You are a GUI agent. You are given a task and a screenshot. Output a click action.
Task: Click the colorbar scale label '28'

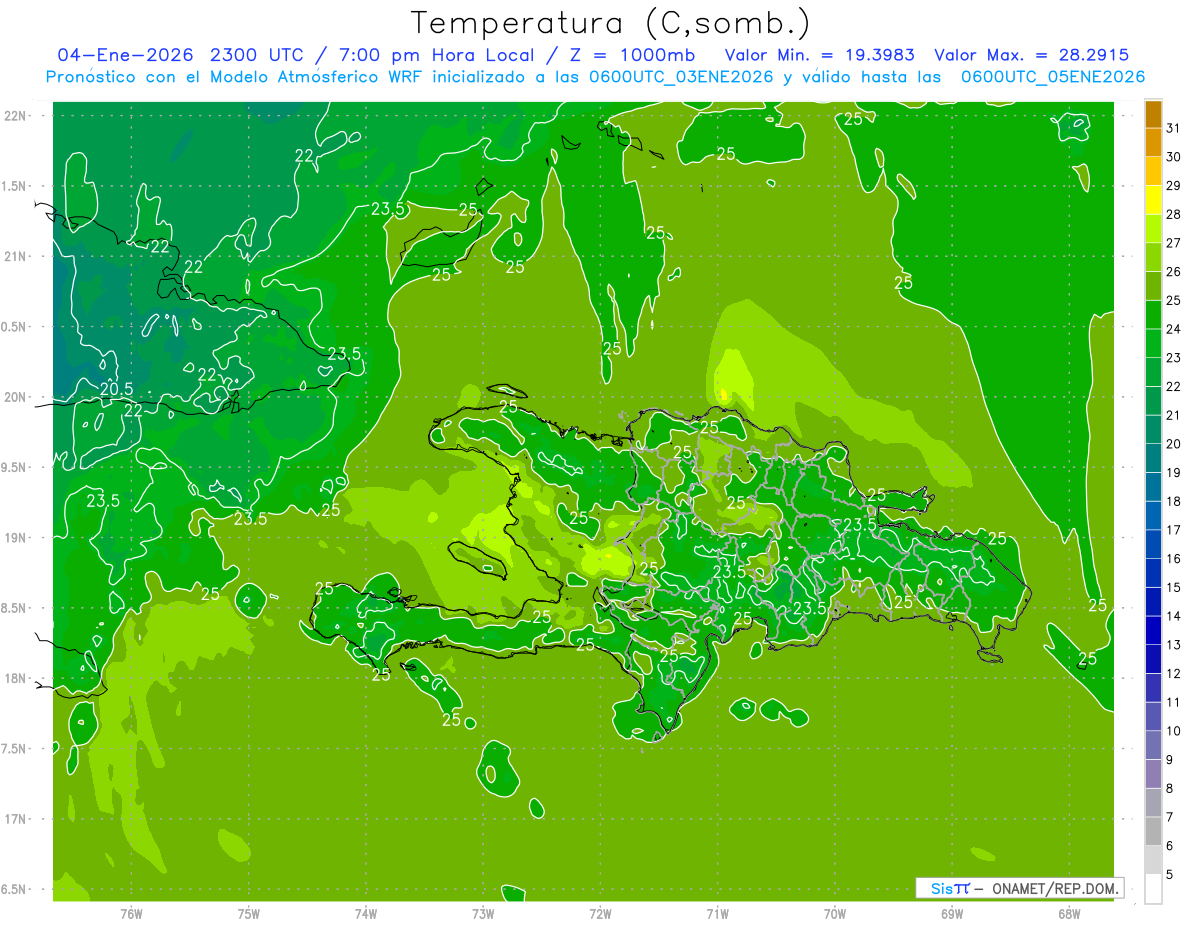[x=1174, y=214]
